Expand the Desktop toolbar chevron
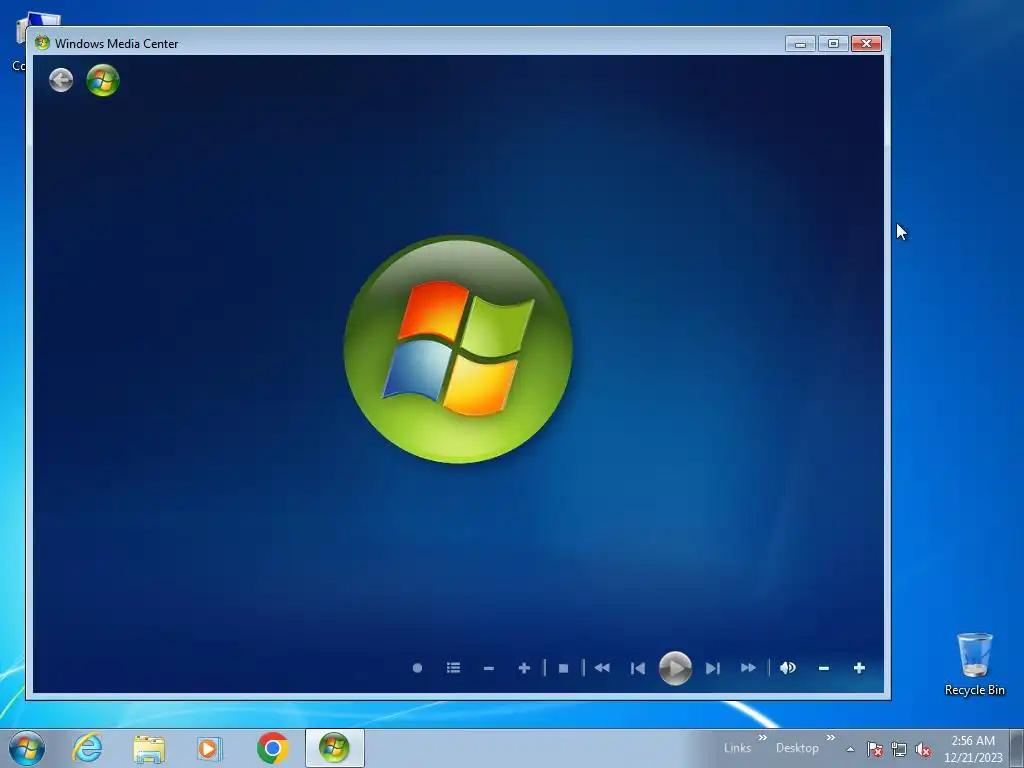The height and width of the screenshot is (768, 1024). coord(830,738)
